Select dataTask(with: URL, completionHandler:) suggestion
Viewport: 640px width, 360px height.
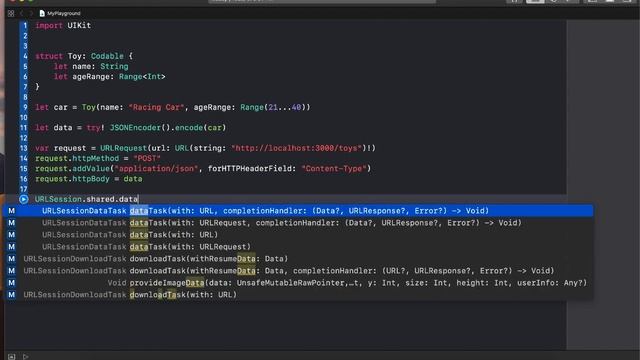[x=298, y=211]
